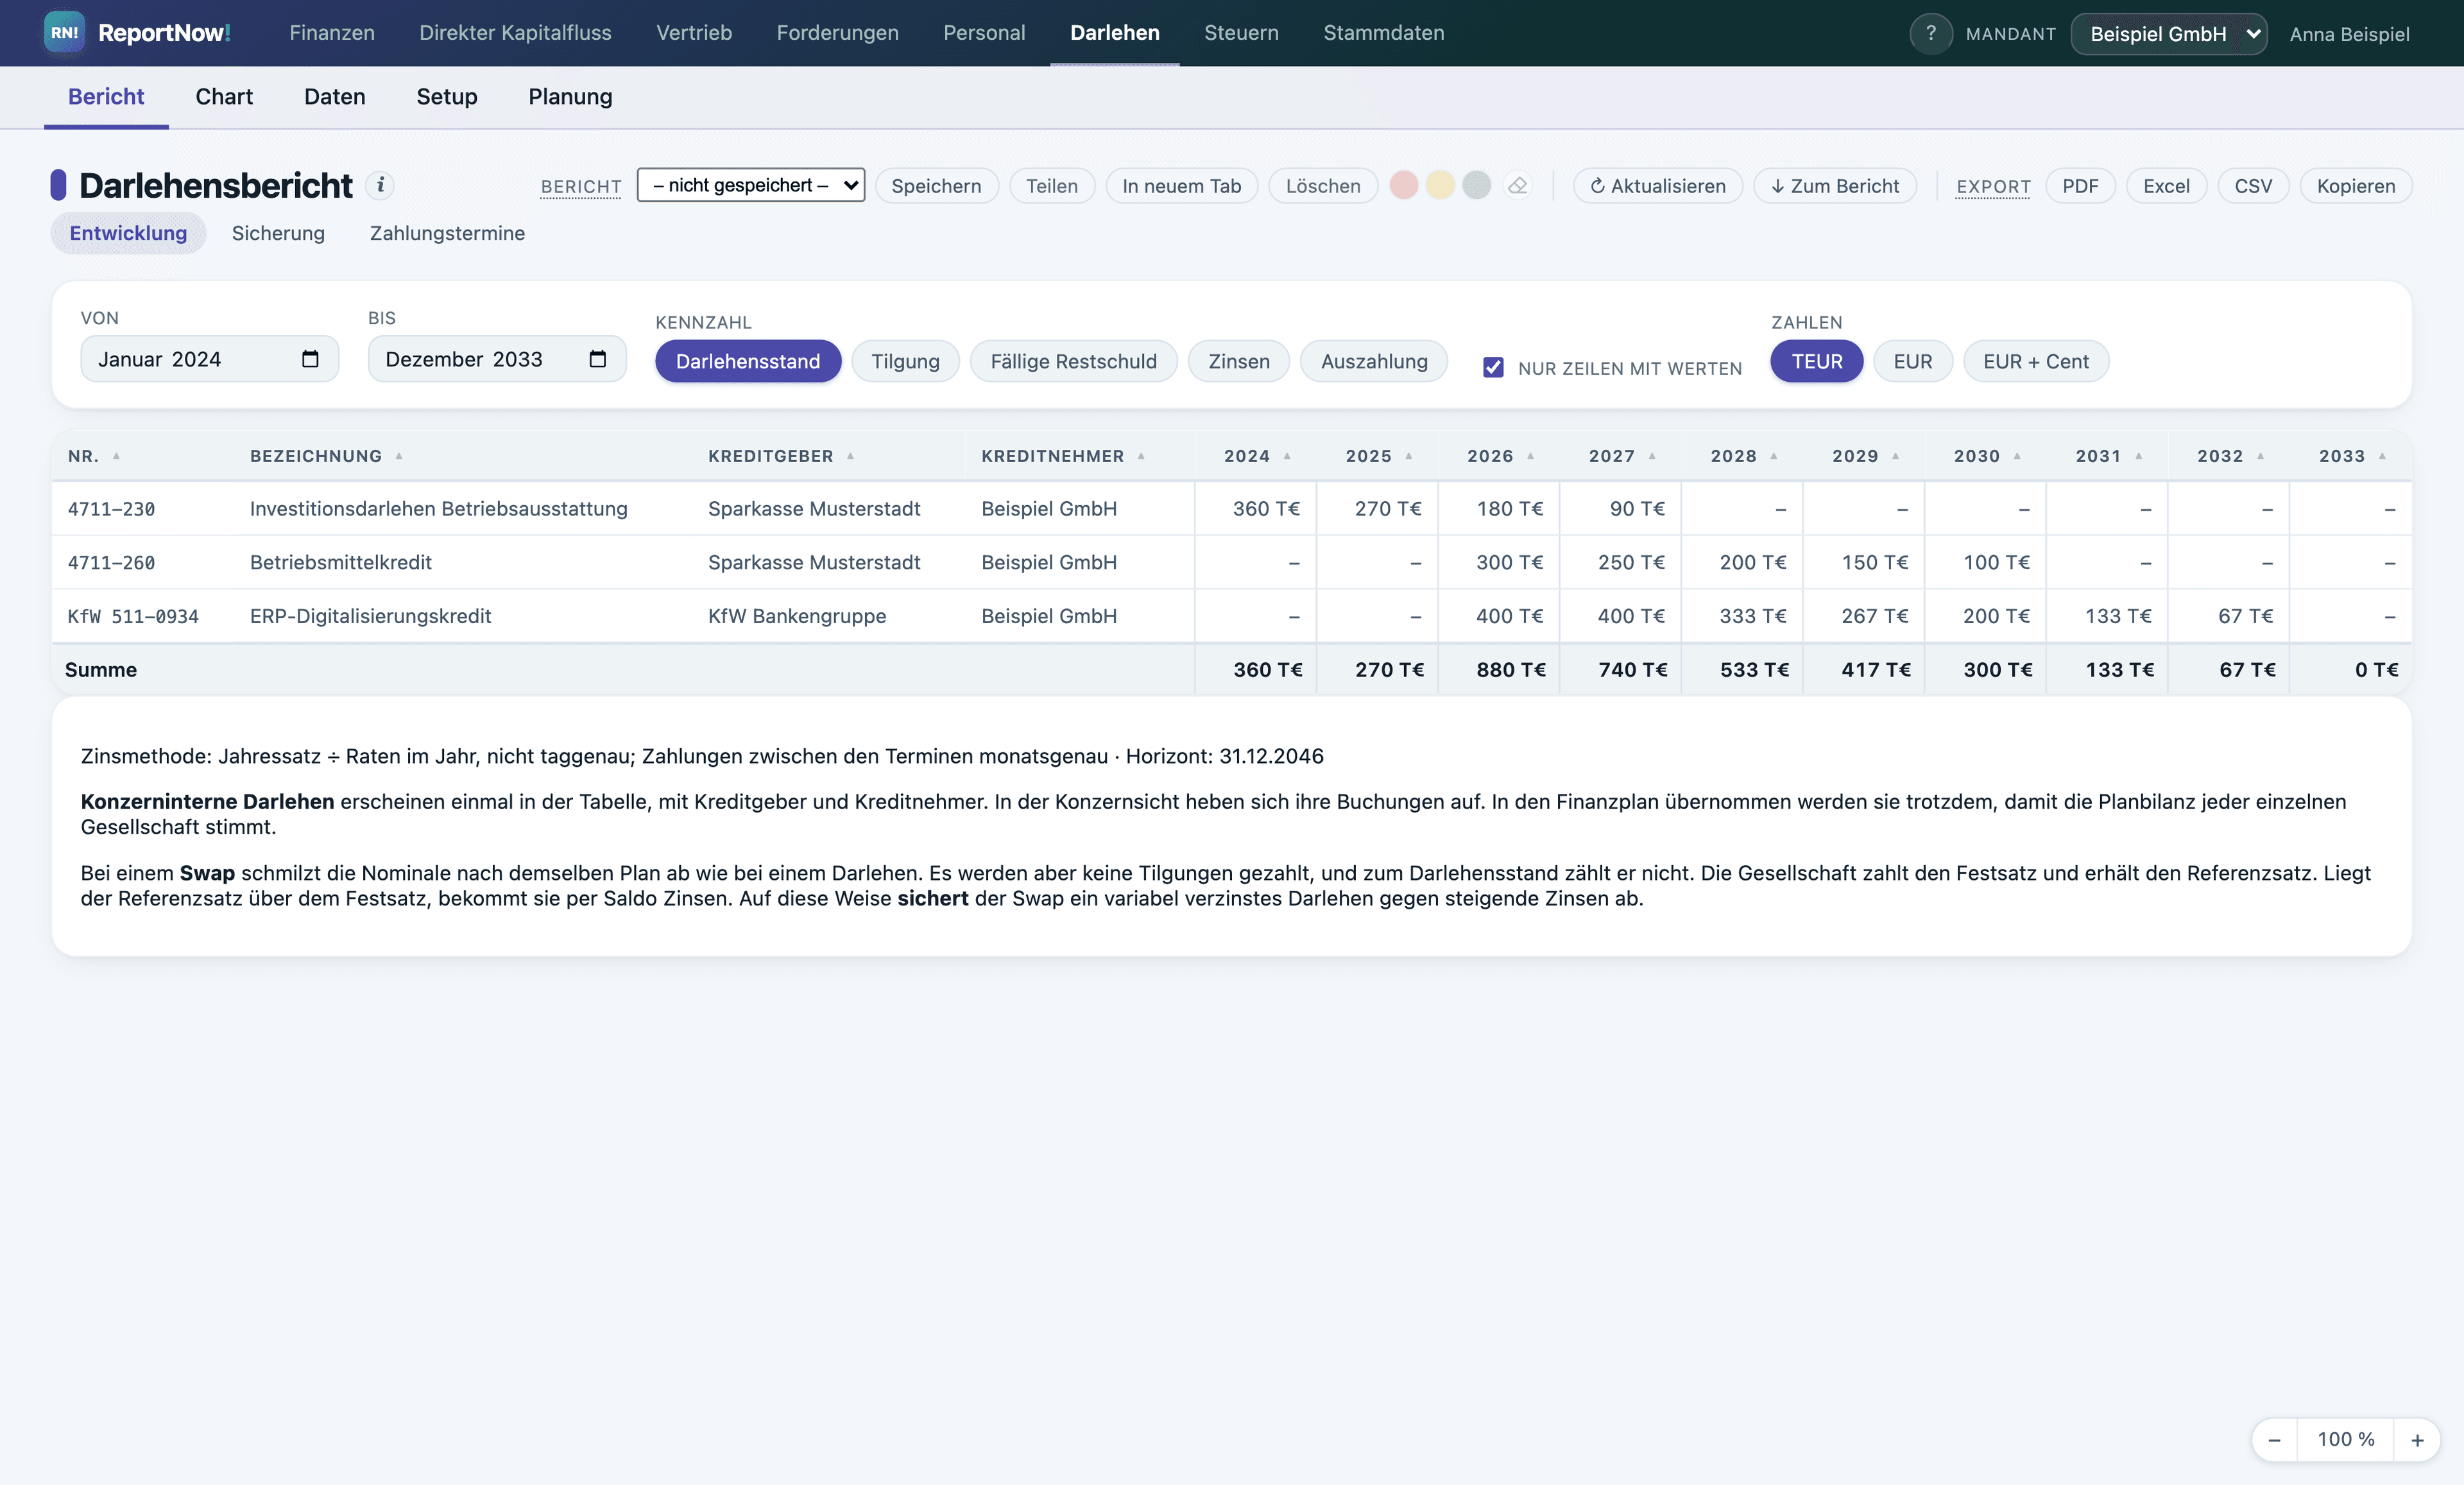
Task: Select the Tilgung metric pill
Action: coord(905,361)
